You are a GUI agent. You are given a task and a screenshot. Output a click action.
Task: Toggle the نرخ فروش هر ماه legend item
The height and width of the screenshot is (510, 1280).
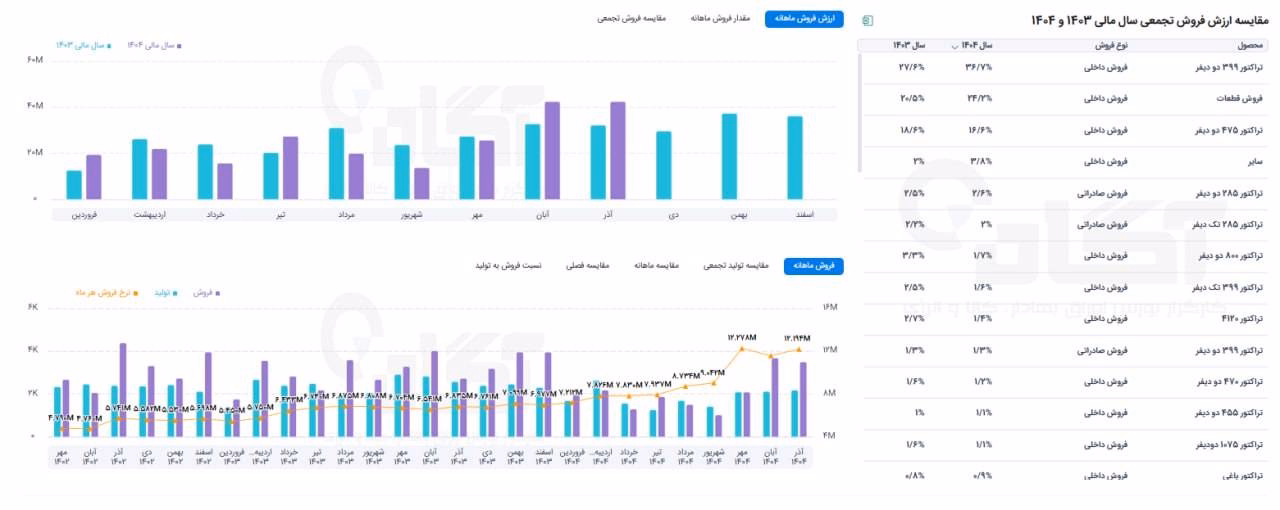(x=107, y=292)
